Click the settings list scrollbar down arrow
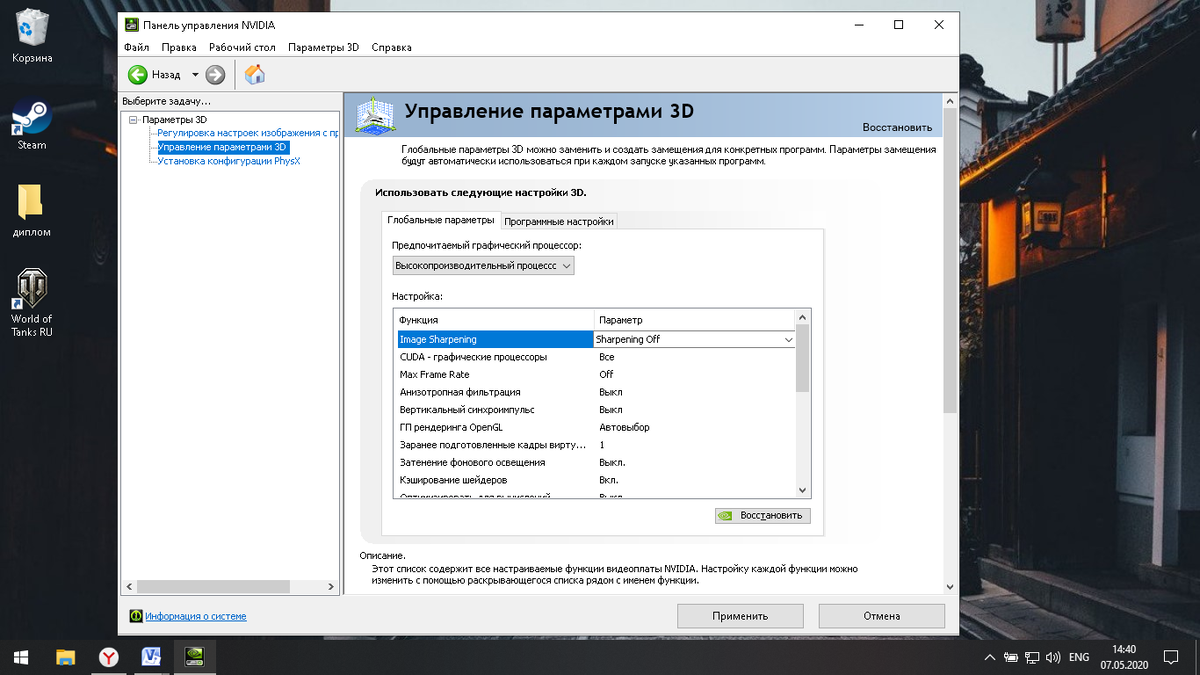 point(802,490)
